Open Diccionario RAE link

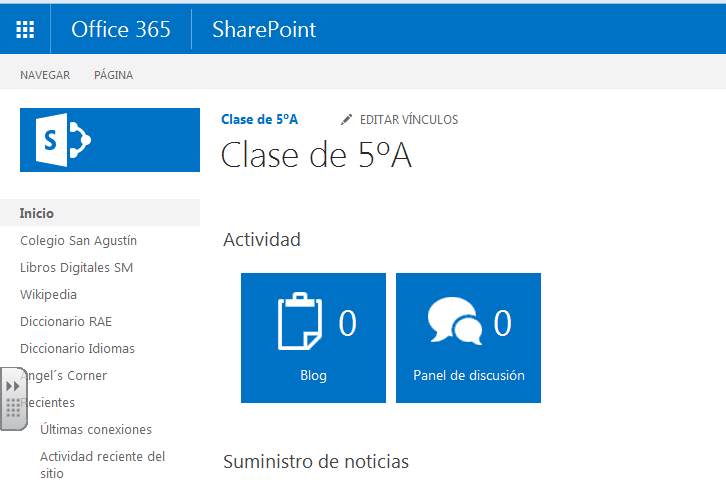pos(66,321)
